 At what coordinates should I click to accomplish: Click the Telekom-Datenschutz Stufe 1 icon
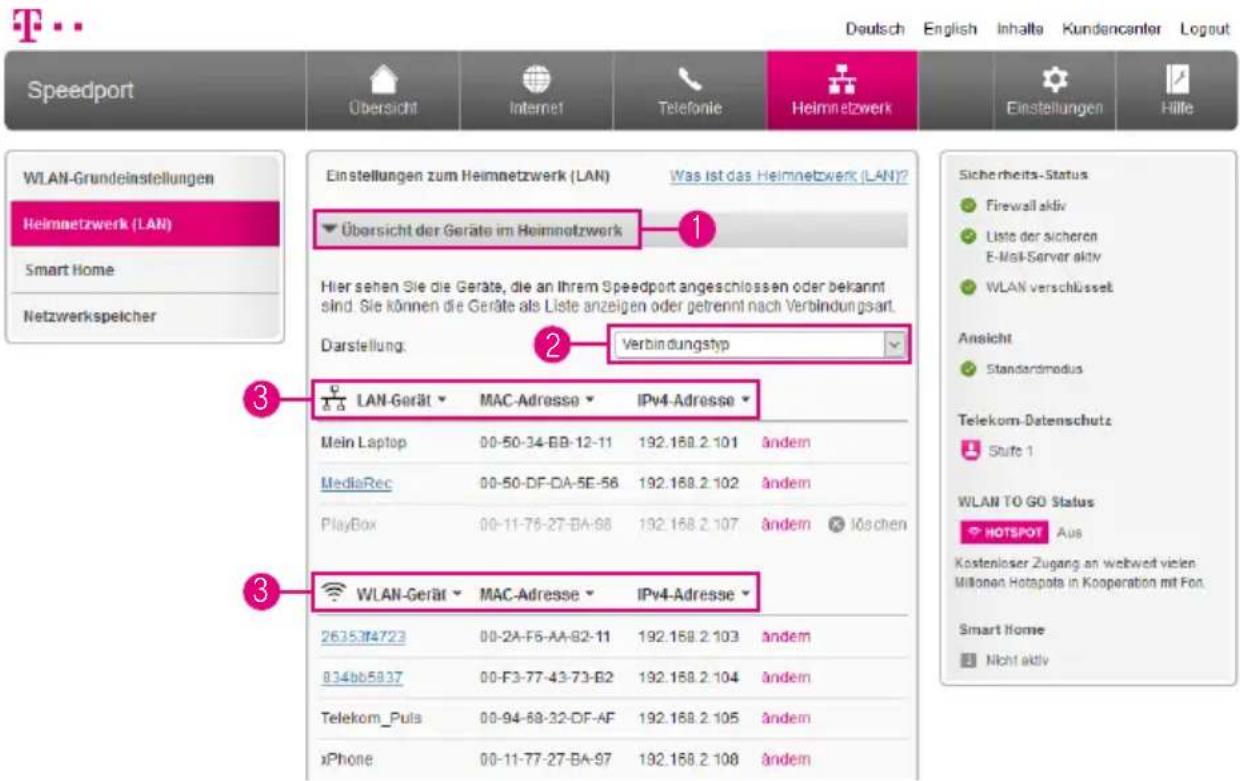tap(968, 450)
